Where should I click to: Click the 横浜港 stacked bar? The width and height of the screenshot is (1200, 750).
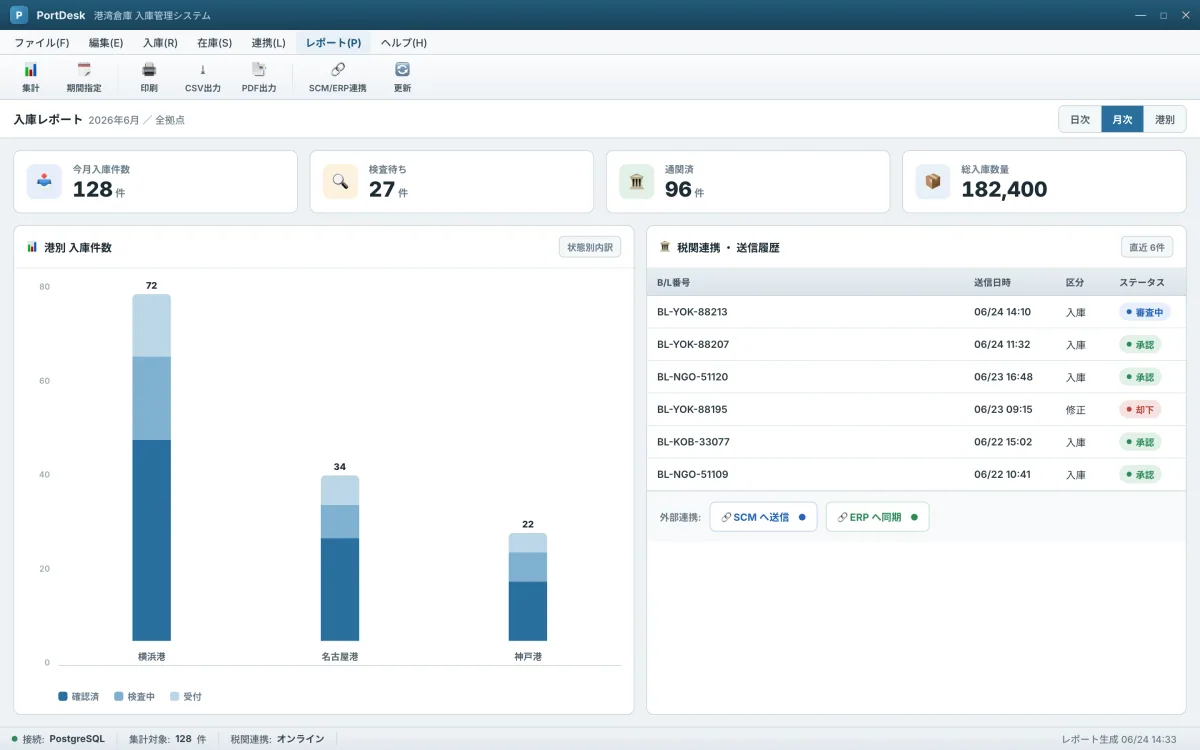[152, 467]
